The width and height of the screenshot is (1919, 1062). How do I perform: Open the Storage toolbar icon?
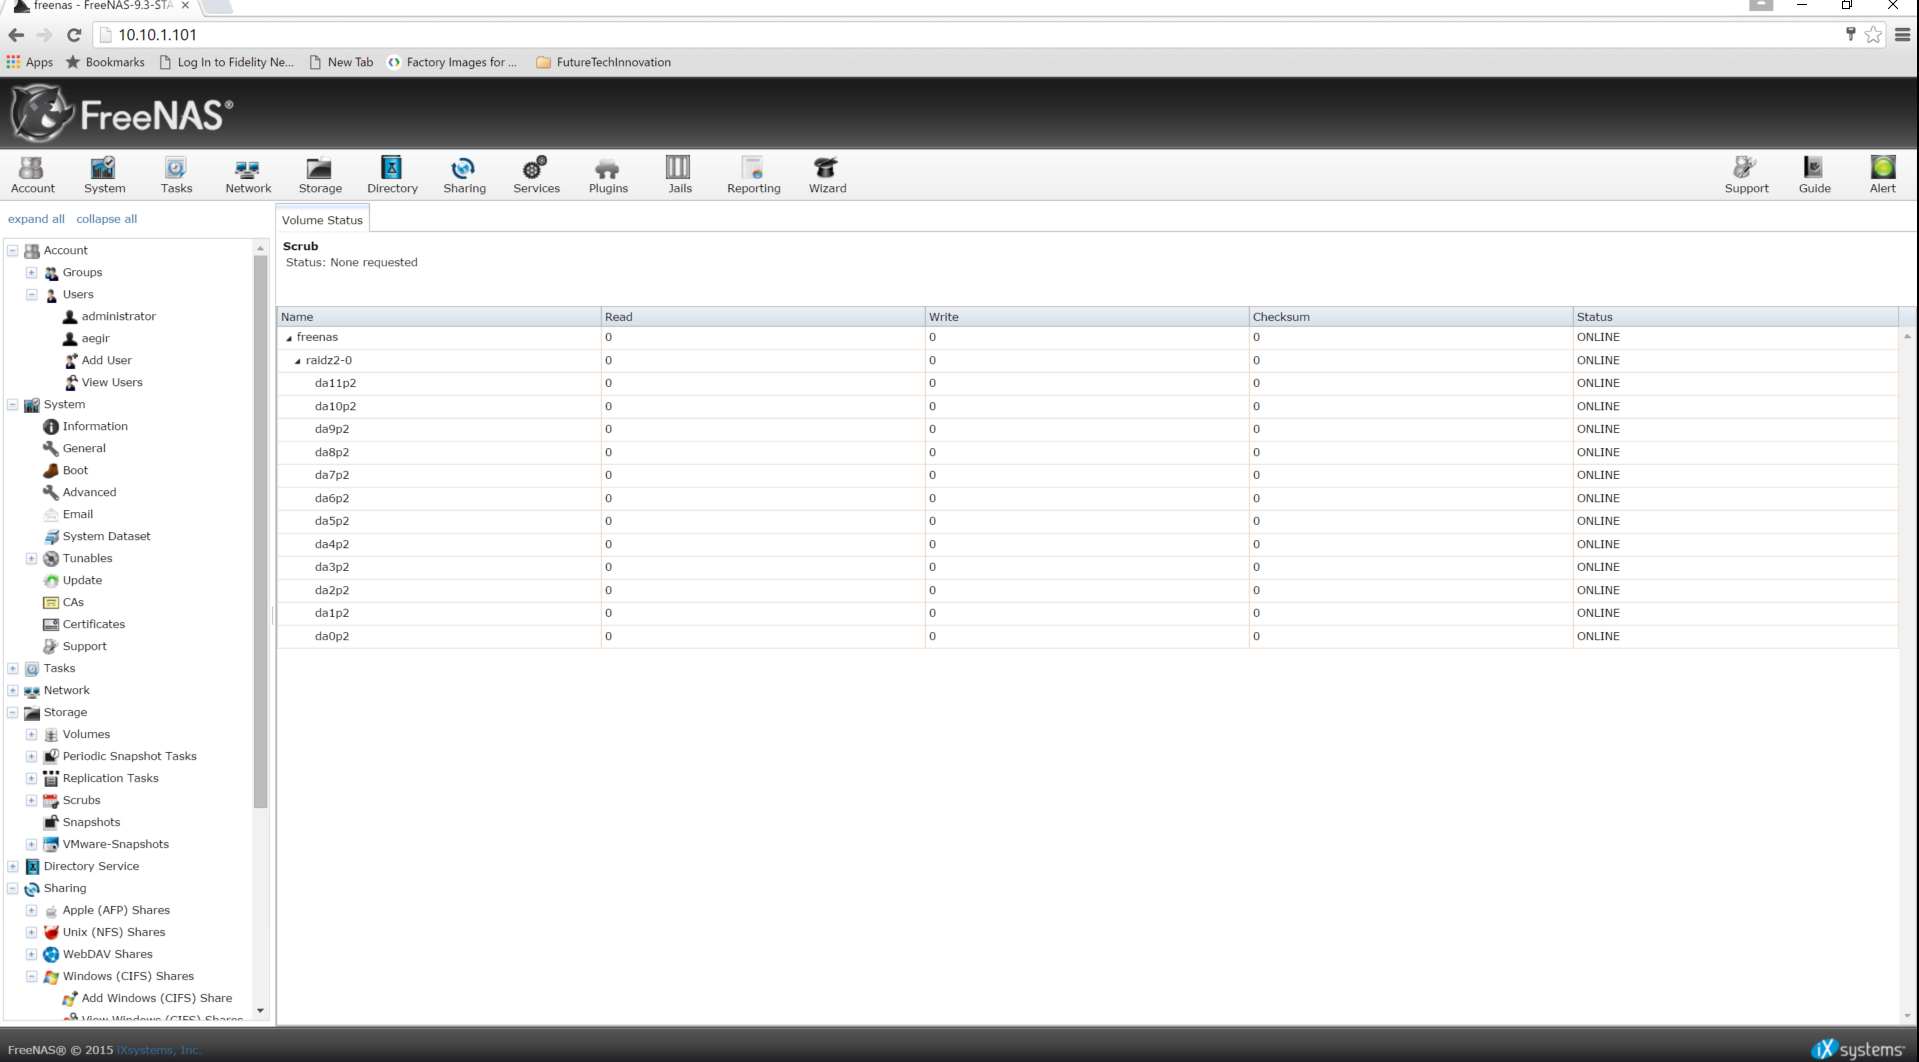point(320,174)
